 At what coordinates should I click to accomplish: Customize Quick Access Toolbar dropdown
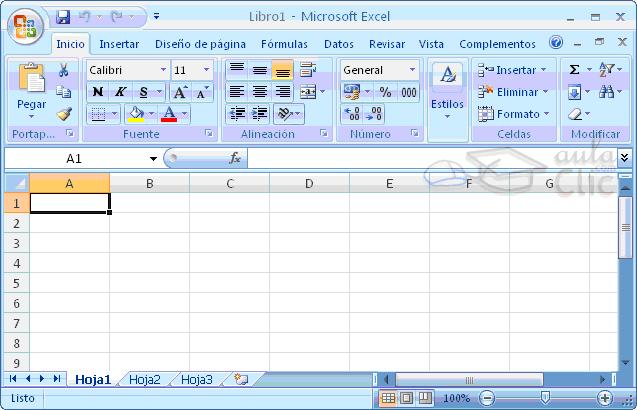(156, 17)
